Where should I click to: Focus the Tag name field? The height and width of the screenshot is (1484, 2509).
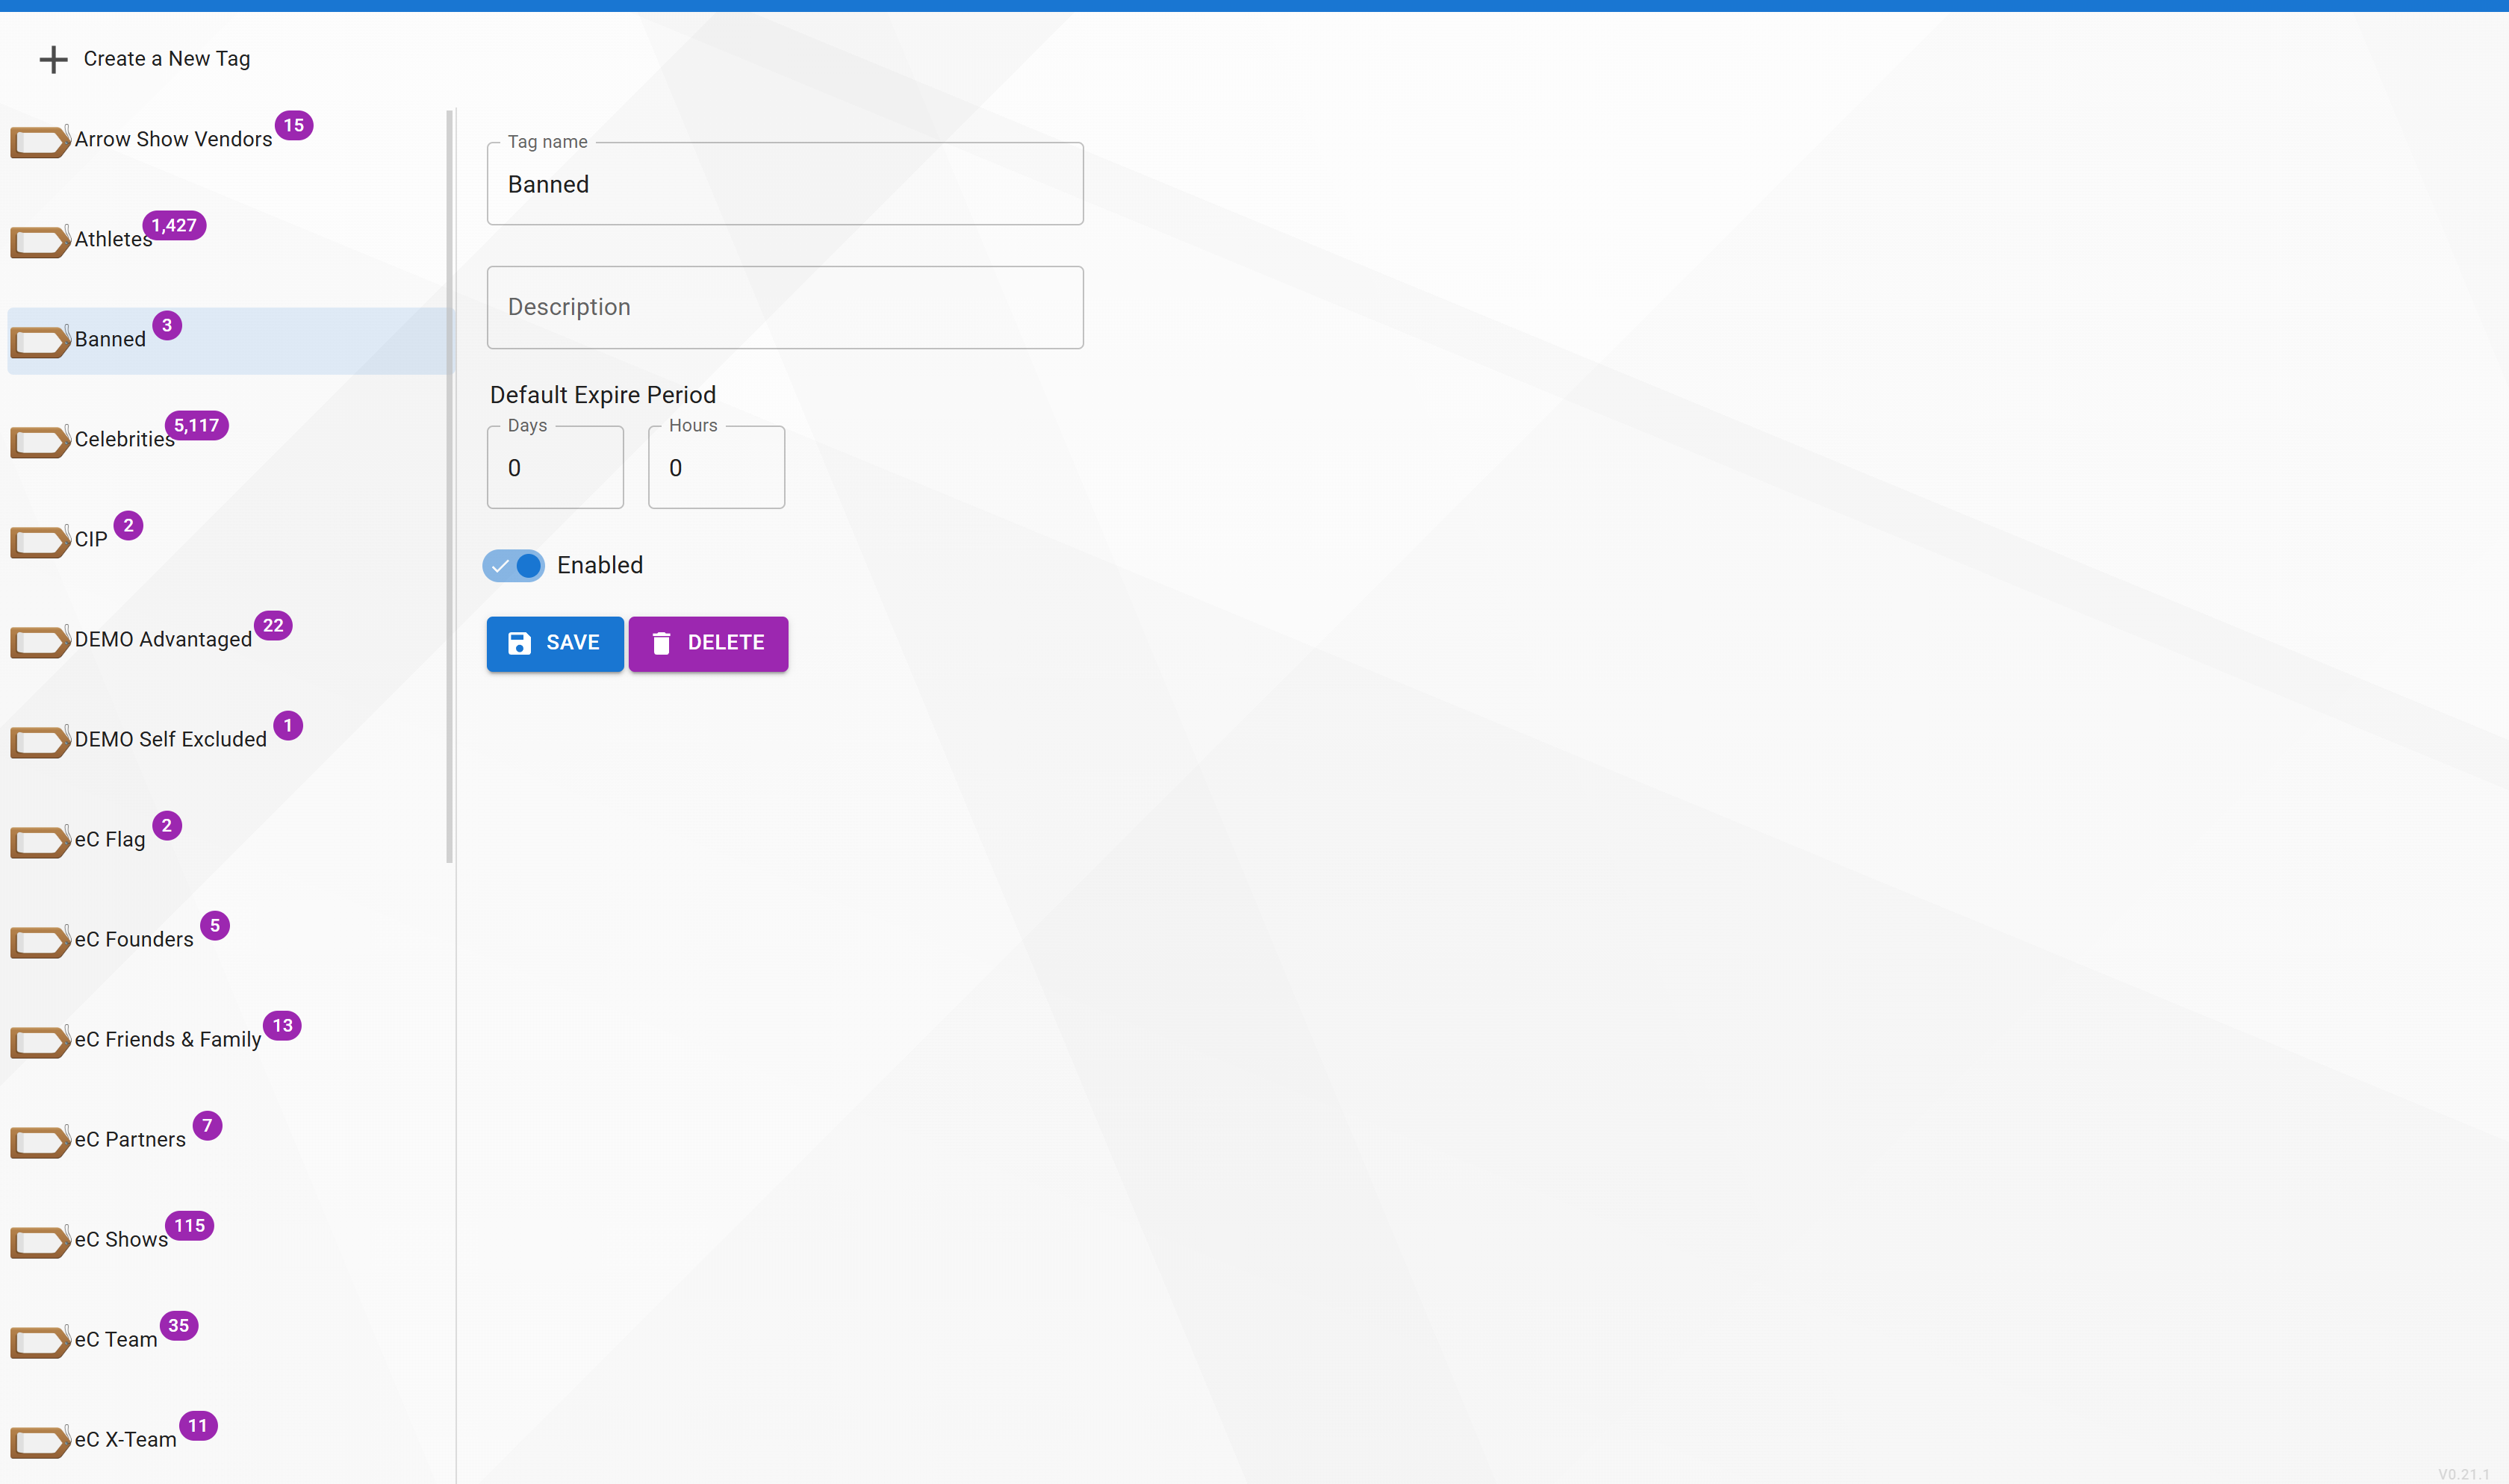pos(785,184)
